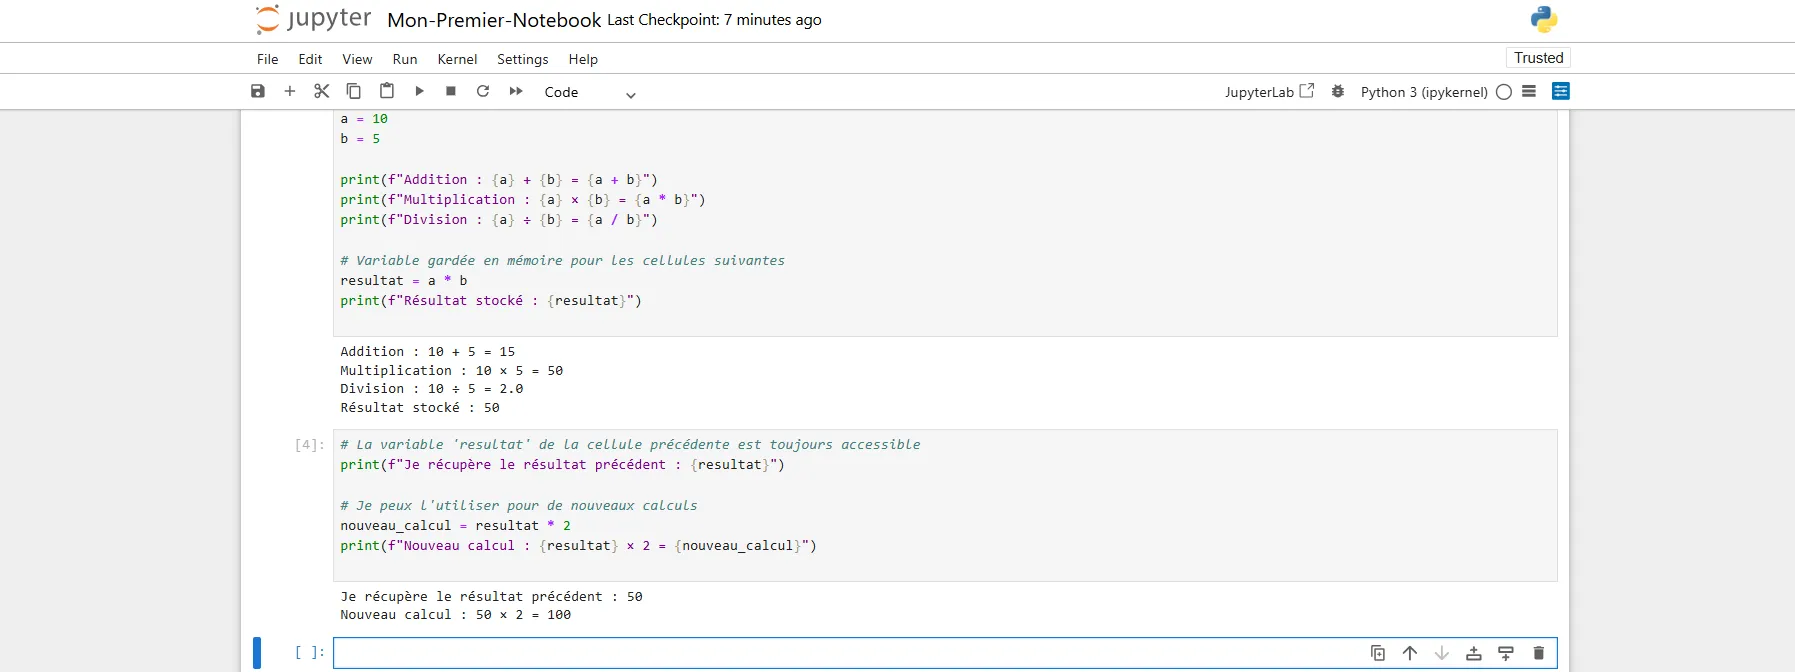
Task: Open the cell type Code dropdown
Action: 589,93
